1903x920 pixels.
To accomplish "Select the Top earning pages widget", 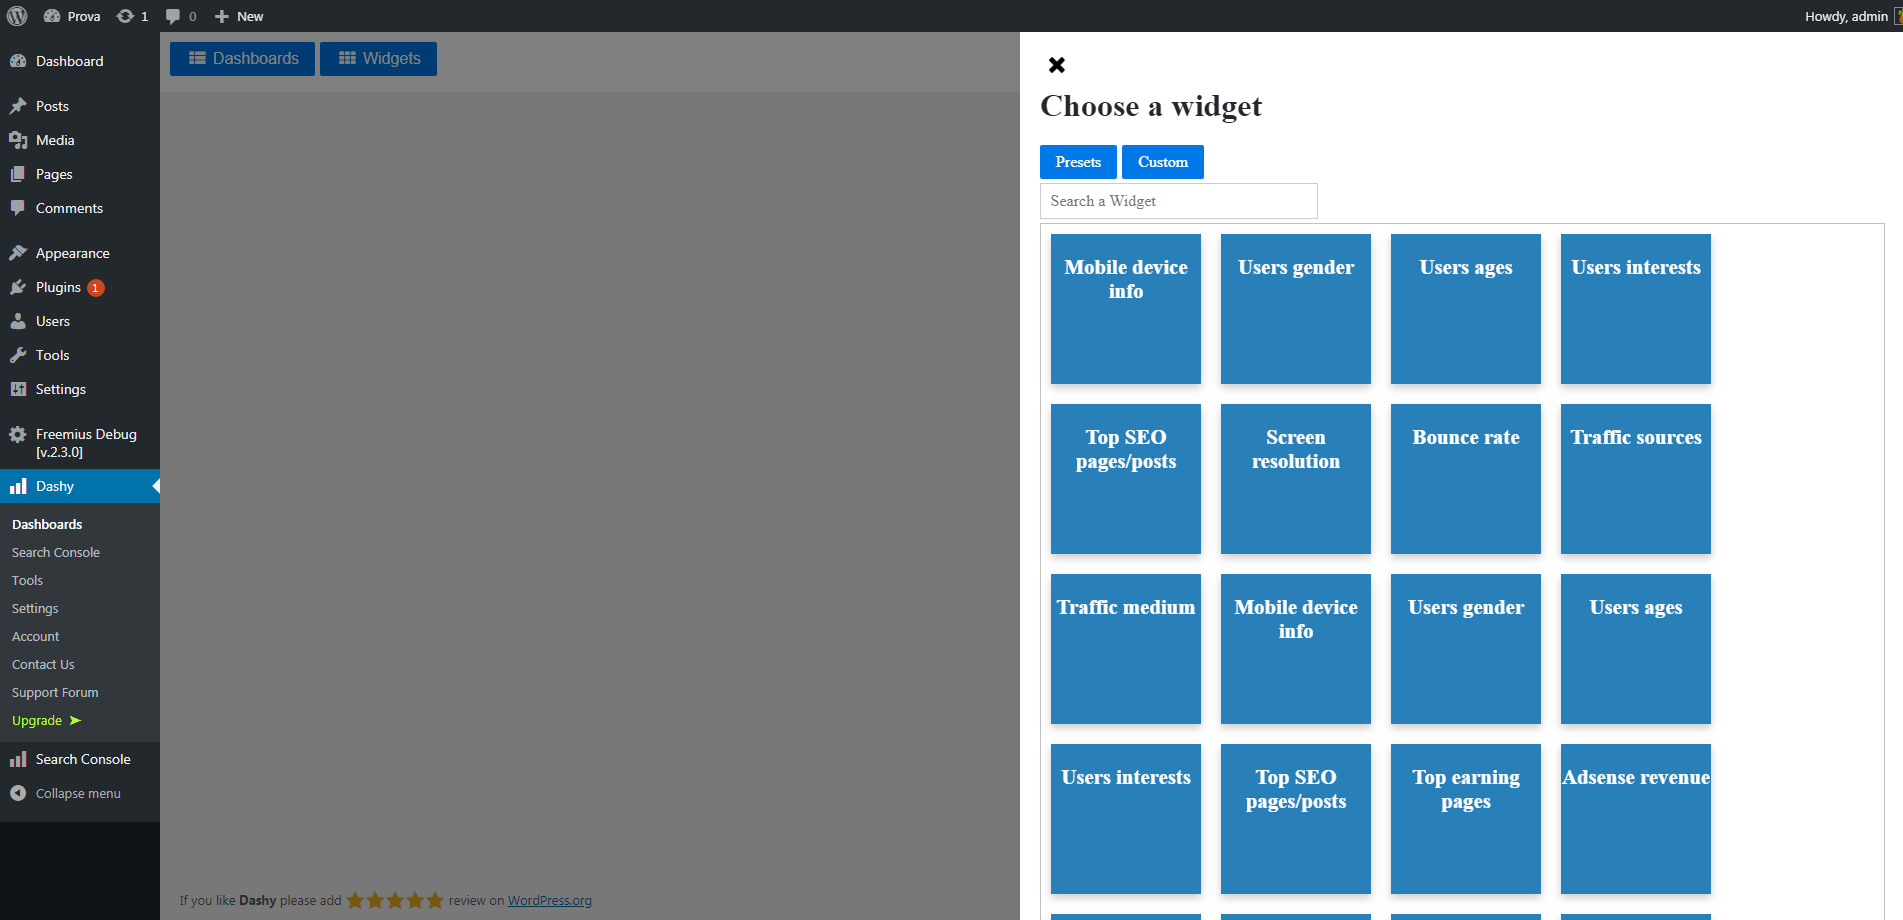I will 1466,819.
